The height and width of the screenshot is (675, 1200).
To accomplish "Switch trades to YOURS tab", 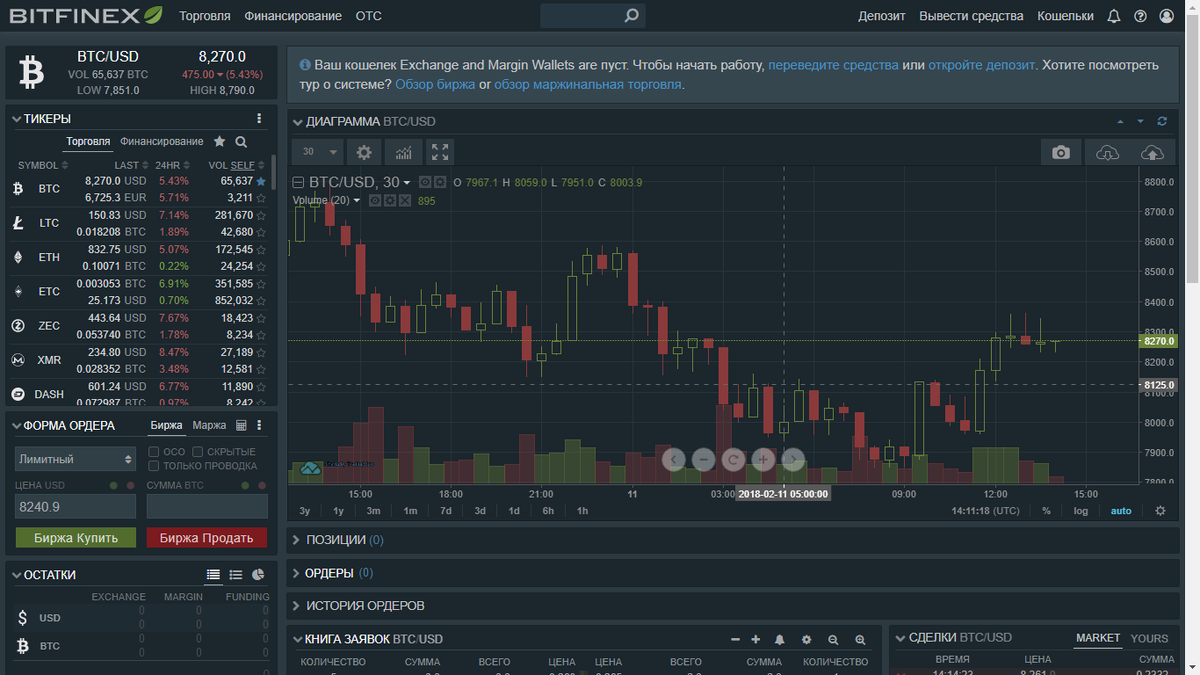I will coord(1149,638).
